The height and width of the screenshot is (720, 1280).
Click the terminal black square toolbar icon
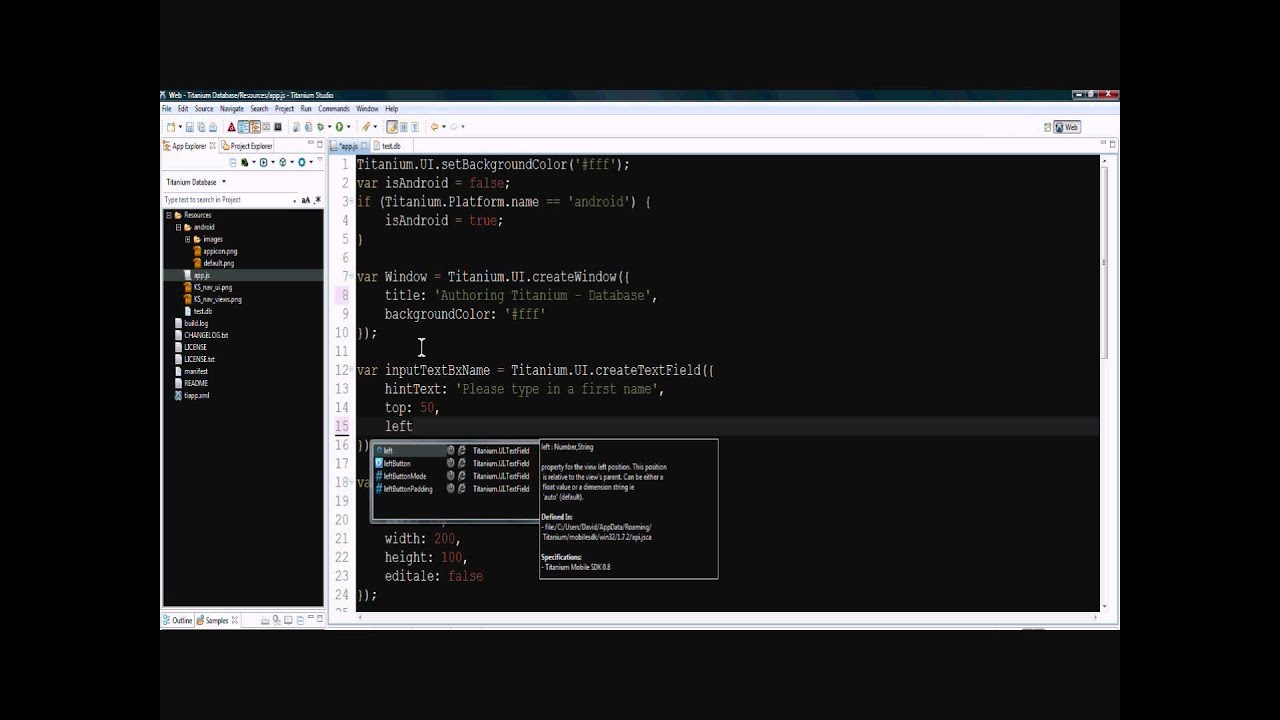277,127
